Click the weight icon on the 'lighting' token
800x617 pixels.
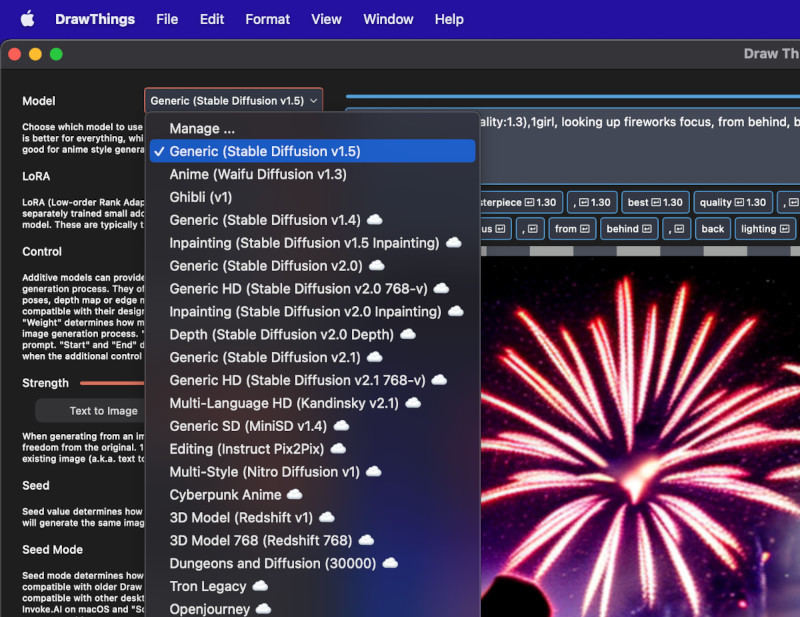click(785, 229)
